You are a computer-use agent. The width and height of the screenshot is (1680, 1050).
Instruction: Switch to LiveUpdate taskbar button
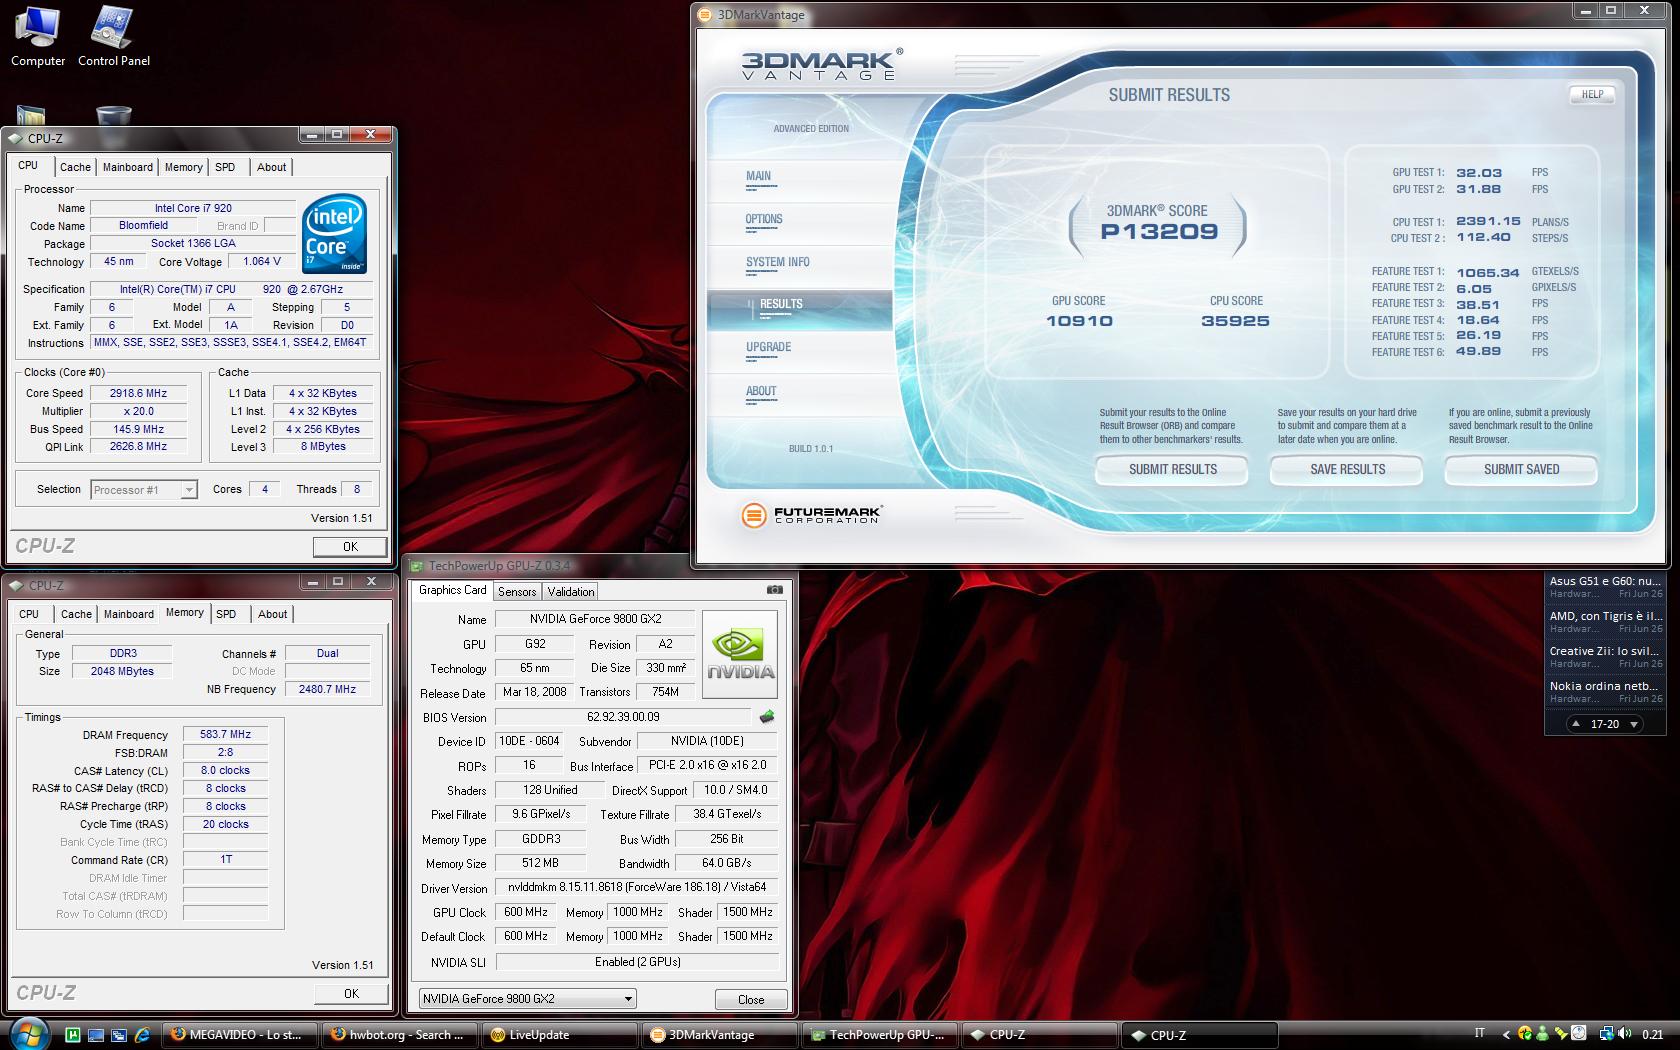(x=559, y=1035)
